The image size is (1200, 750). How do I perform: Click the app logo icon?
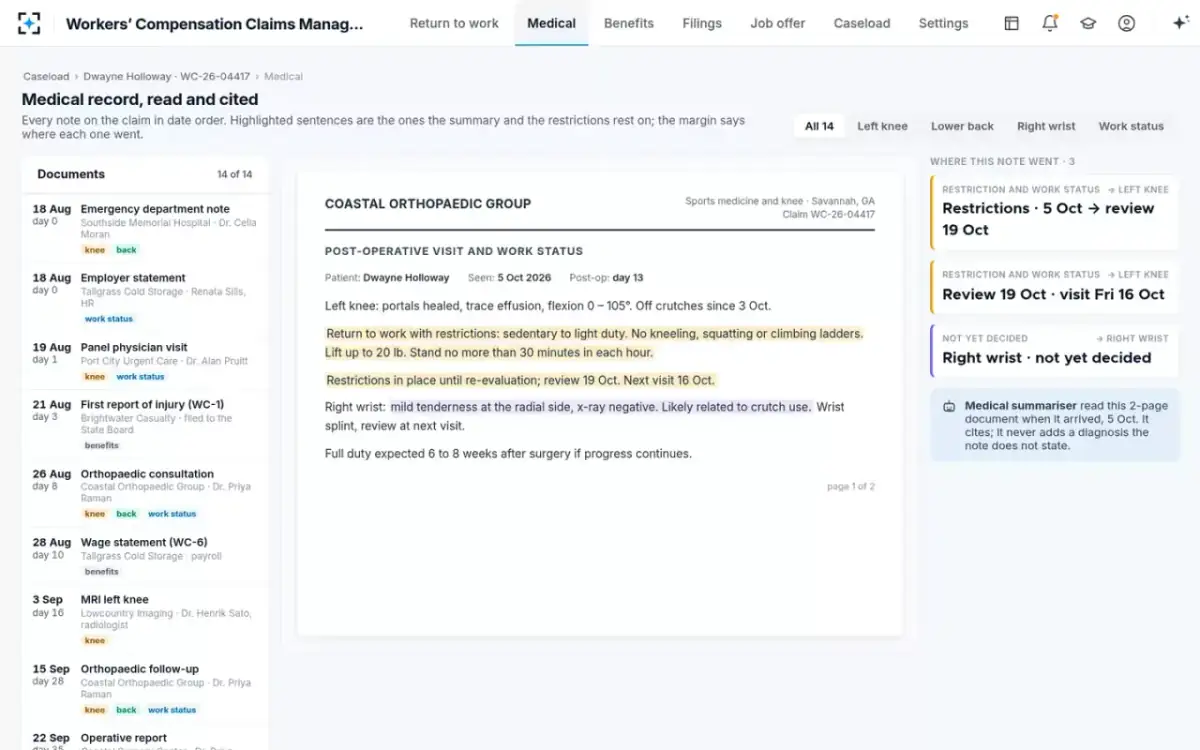tap(29, 23)
